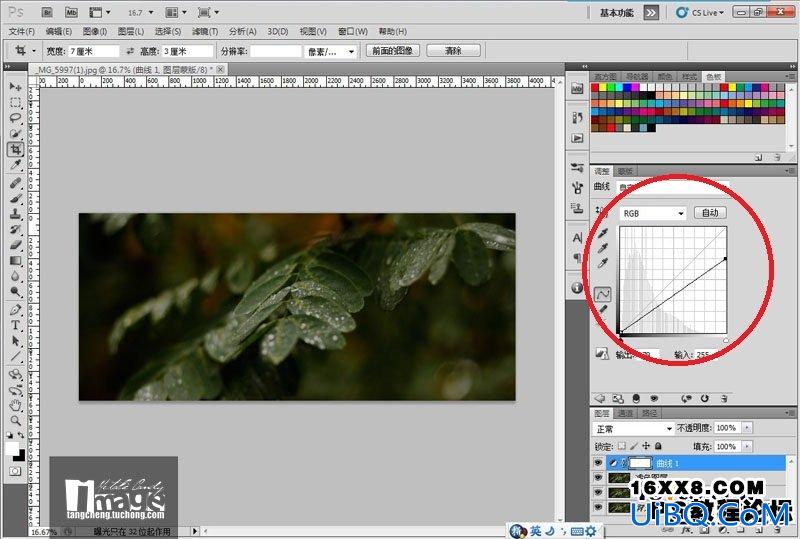Open the 不透明度 opacity slider arrow

click(x=747, y=428)
